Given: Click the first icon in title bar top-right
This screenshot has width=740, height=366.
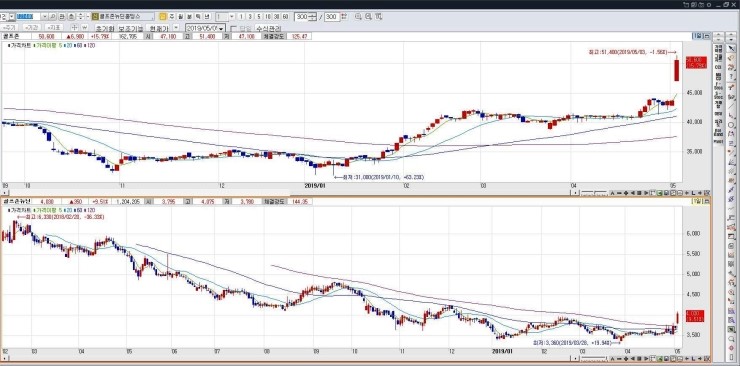Looking at the screenshot, I should [x=687, y=4].
